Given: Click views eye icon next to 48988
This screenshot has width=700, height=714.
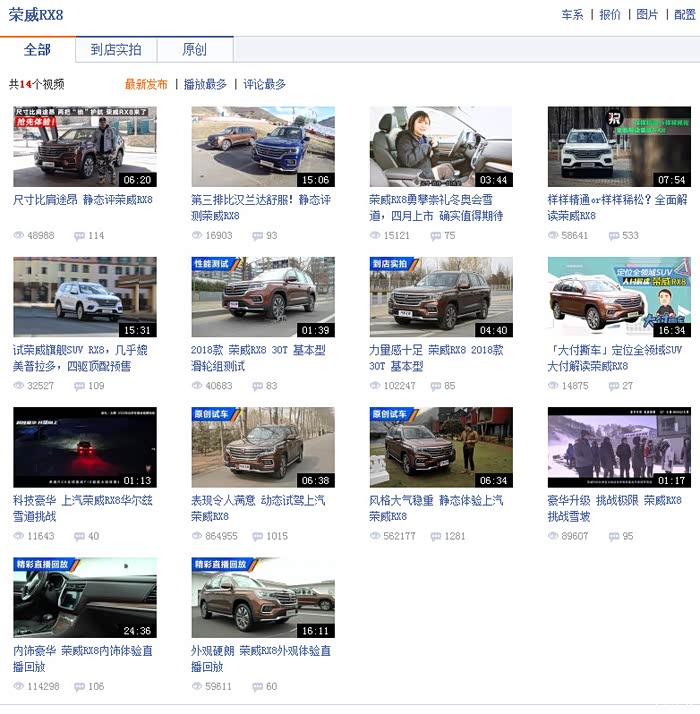Looking at the screenshot, I should [19, 235].
